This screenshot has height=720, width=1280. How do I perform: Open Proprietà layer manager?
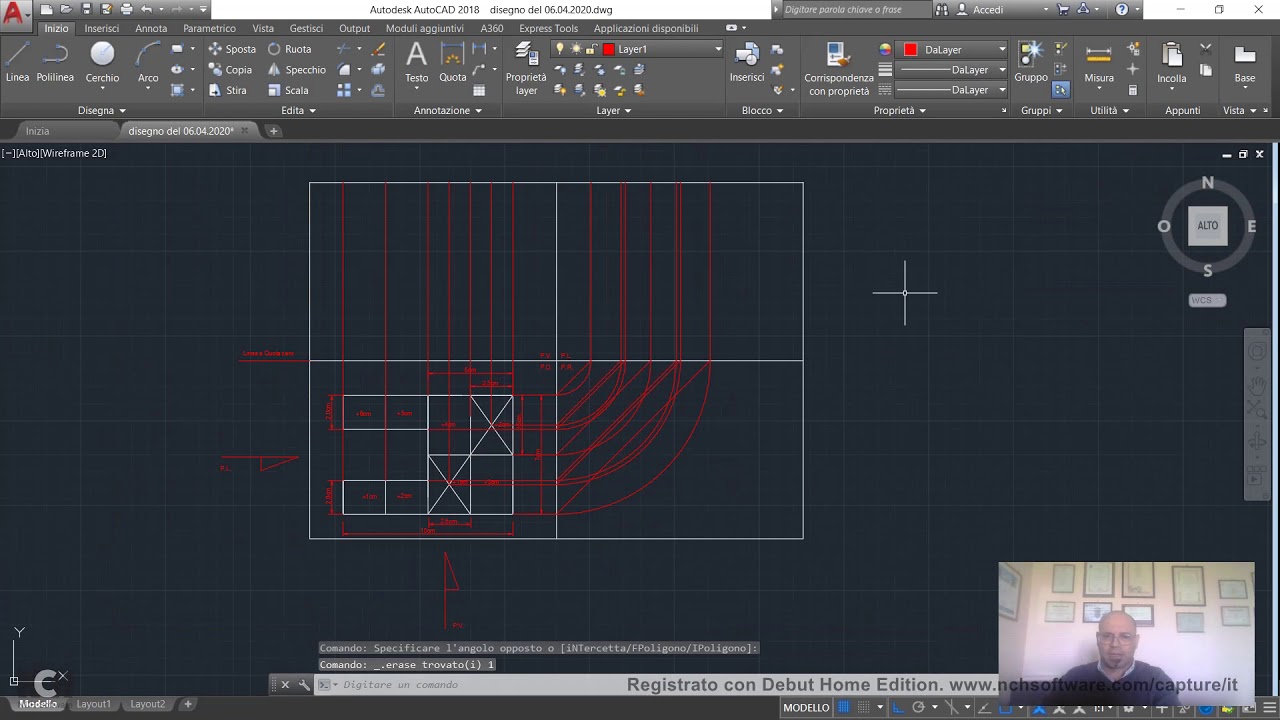pyautogui.click(x=526, y=68)
